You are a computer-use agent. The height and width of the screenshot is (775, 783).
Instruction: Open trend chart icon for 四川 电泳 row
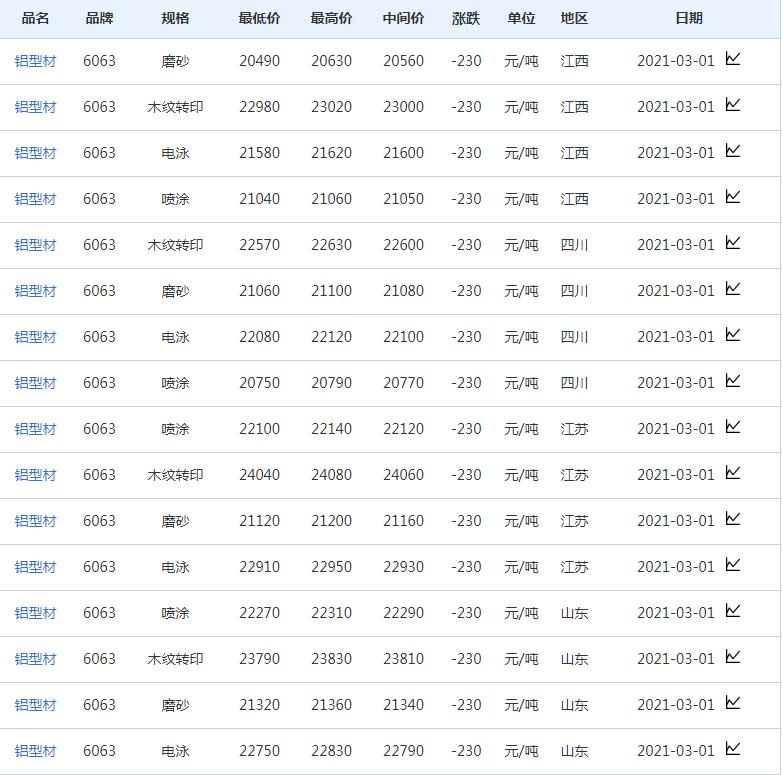tap(733, 335)
